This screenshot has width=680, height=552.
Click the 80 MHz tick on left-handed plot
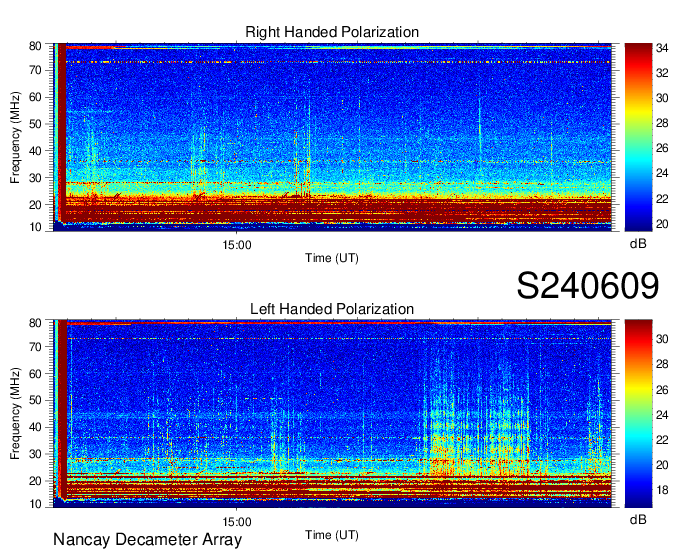(35, 323)
